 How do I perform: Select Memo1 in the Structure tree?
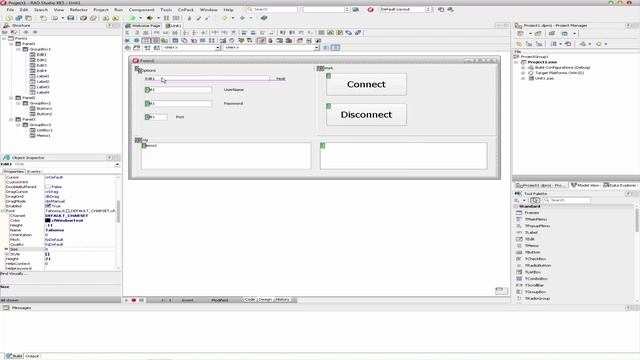(x=43, y=136)
